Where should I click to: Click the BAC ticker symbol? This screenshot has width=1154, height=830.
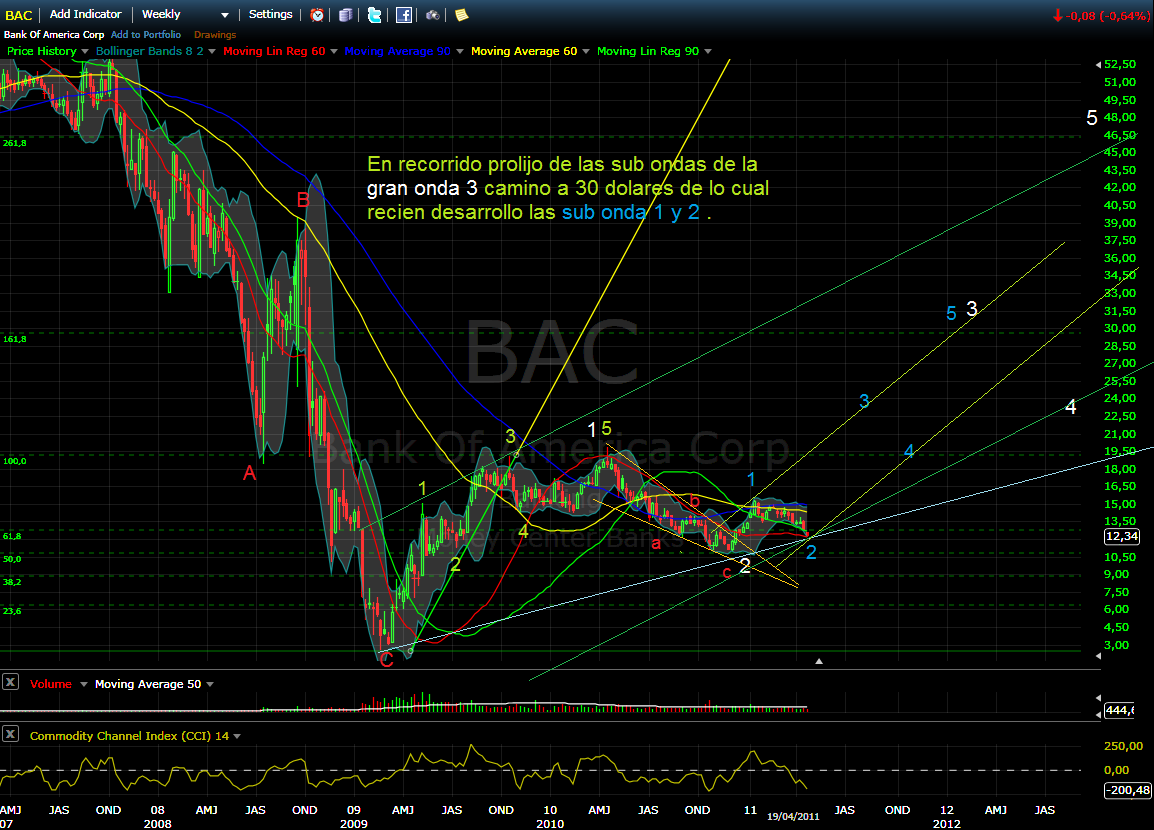click(18, 15)
